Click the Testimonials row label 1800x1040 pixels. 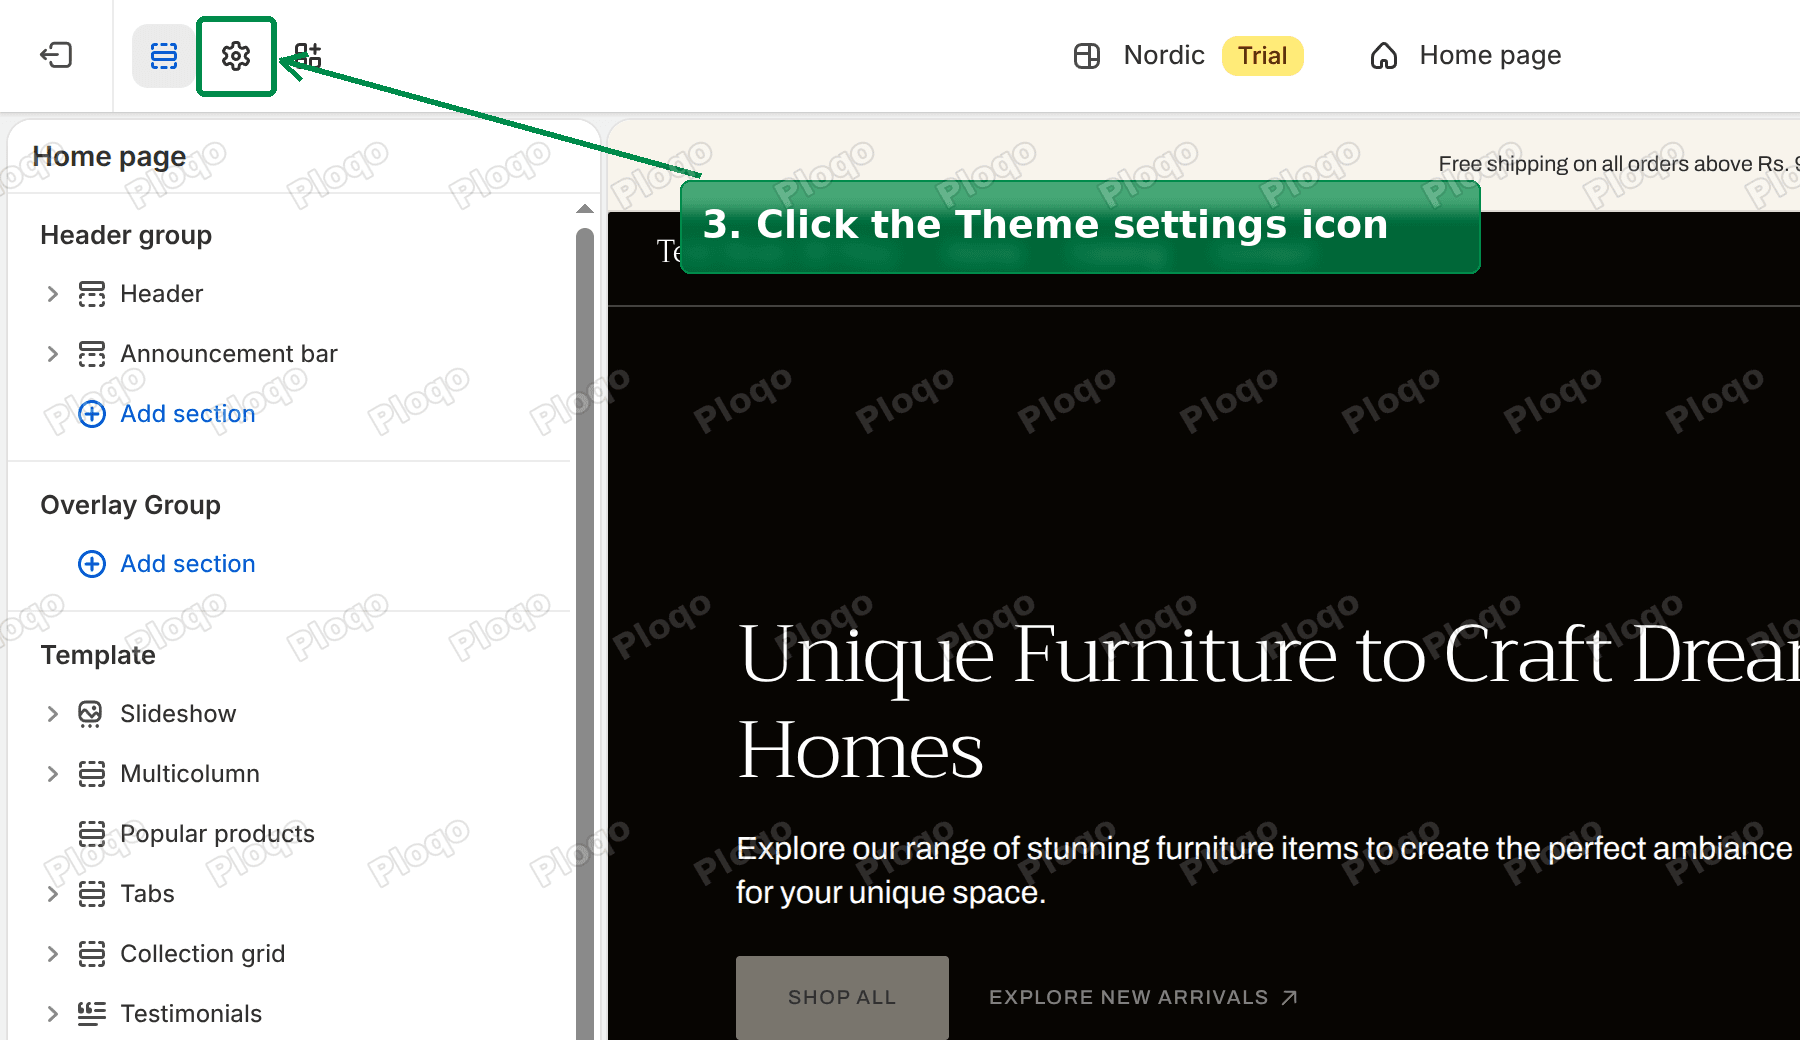tap(191, 1014)
